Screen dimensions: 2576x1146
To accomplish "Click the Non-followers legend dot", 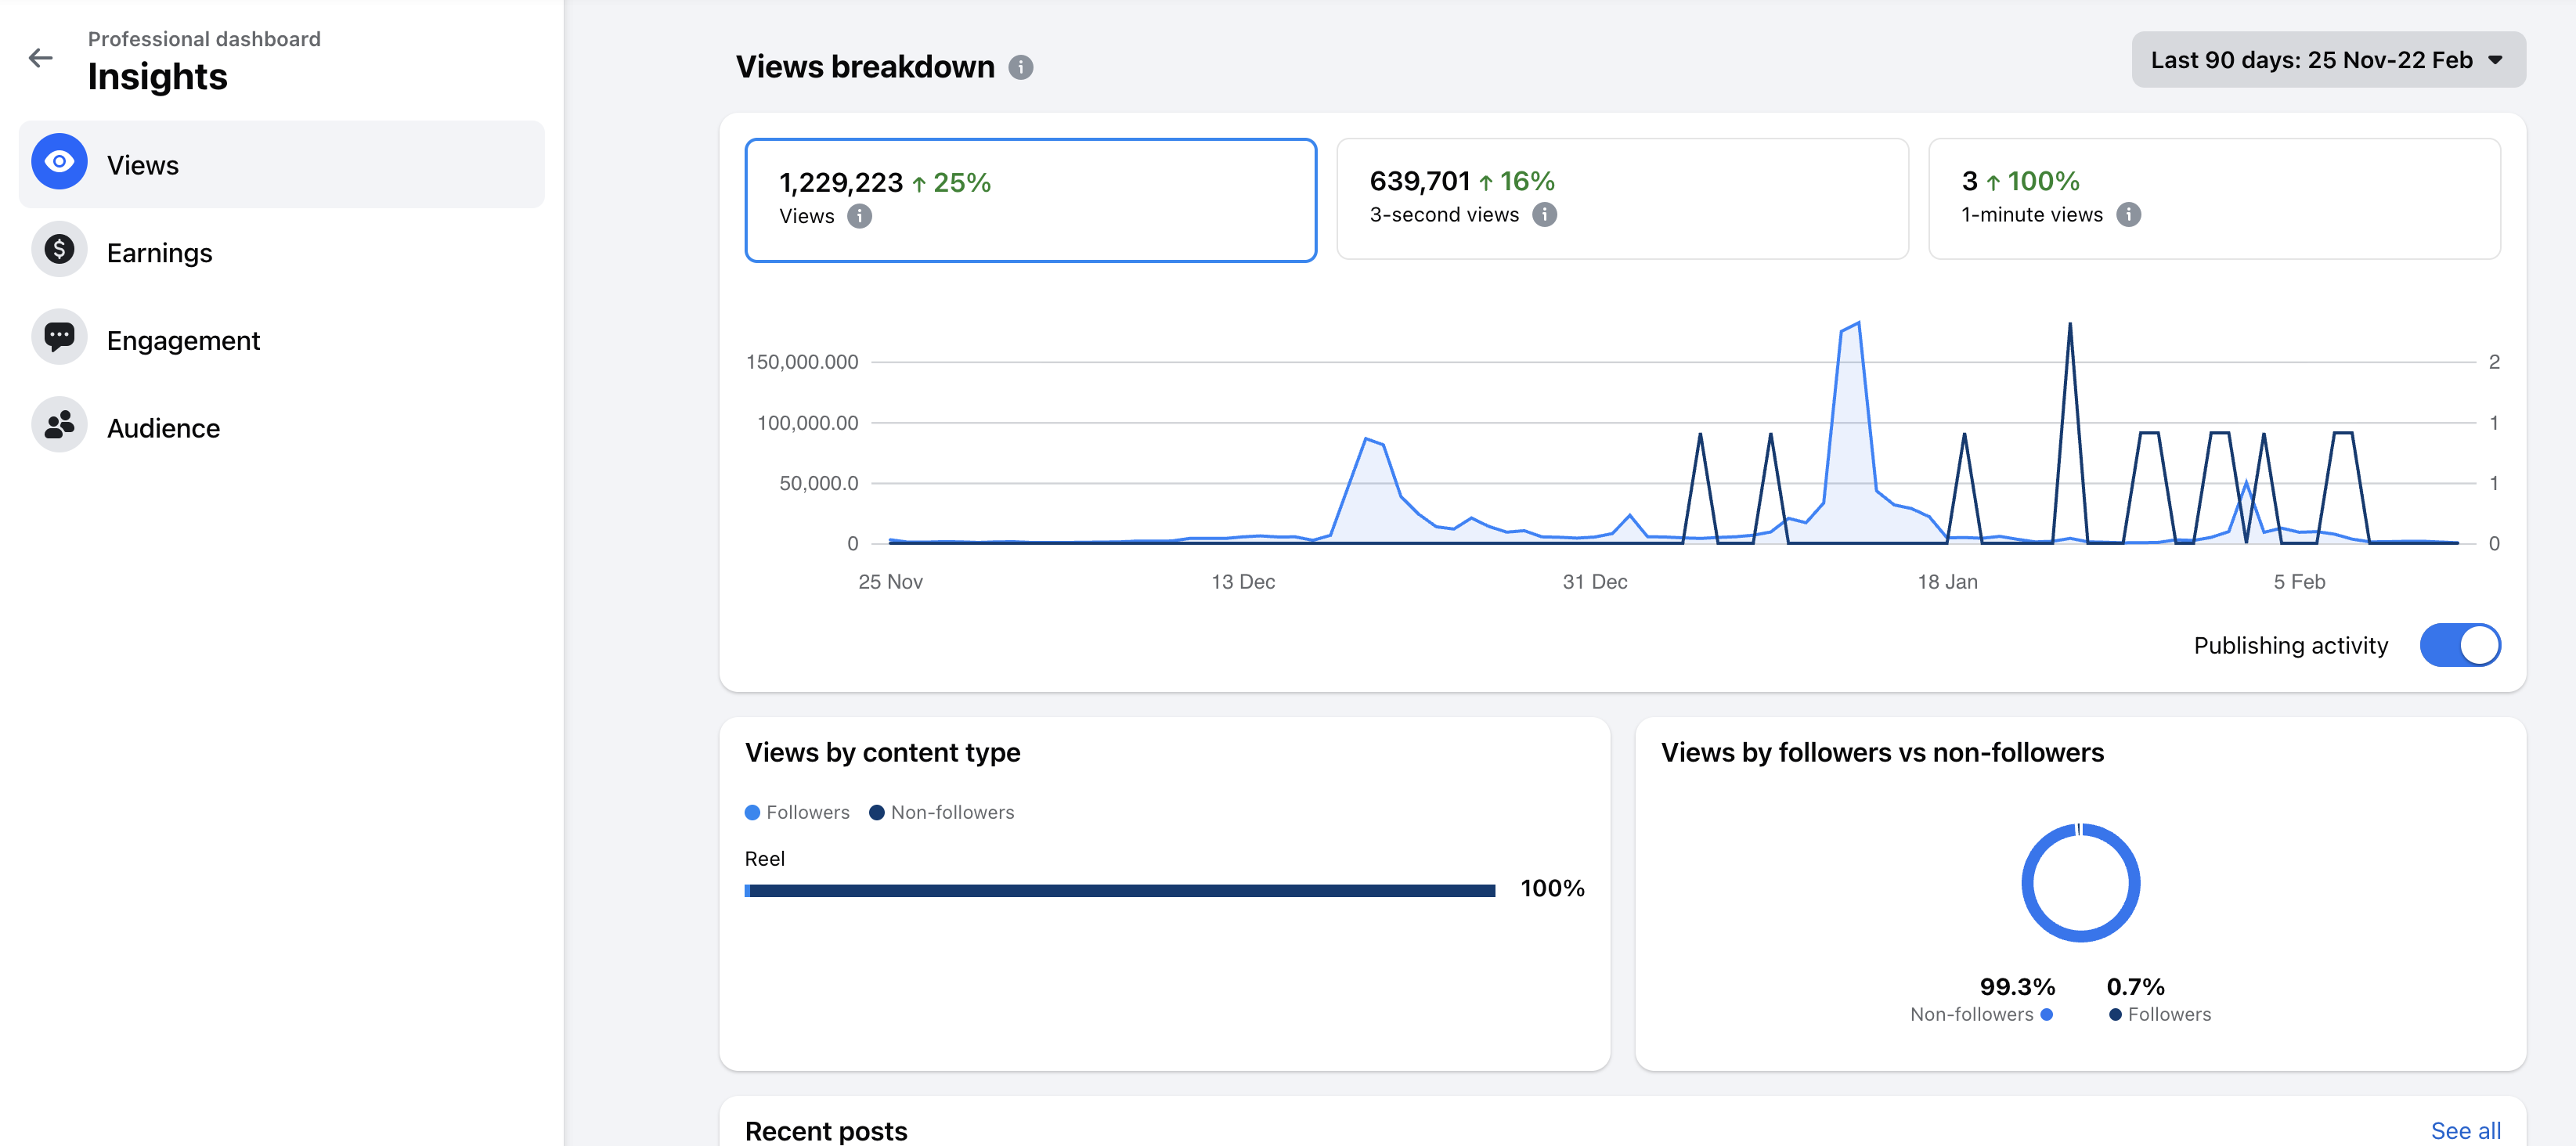I will coord(876,812).
